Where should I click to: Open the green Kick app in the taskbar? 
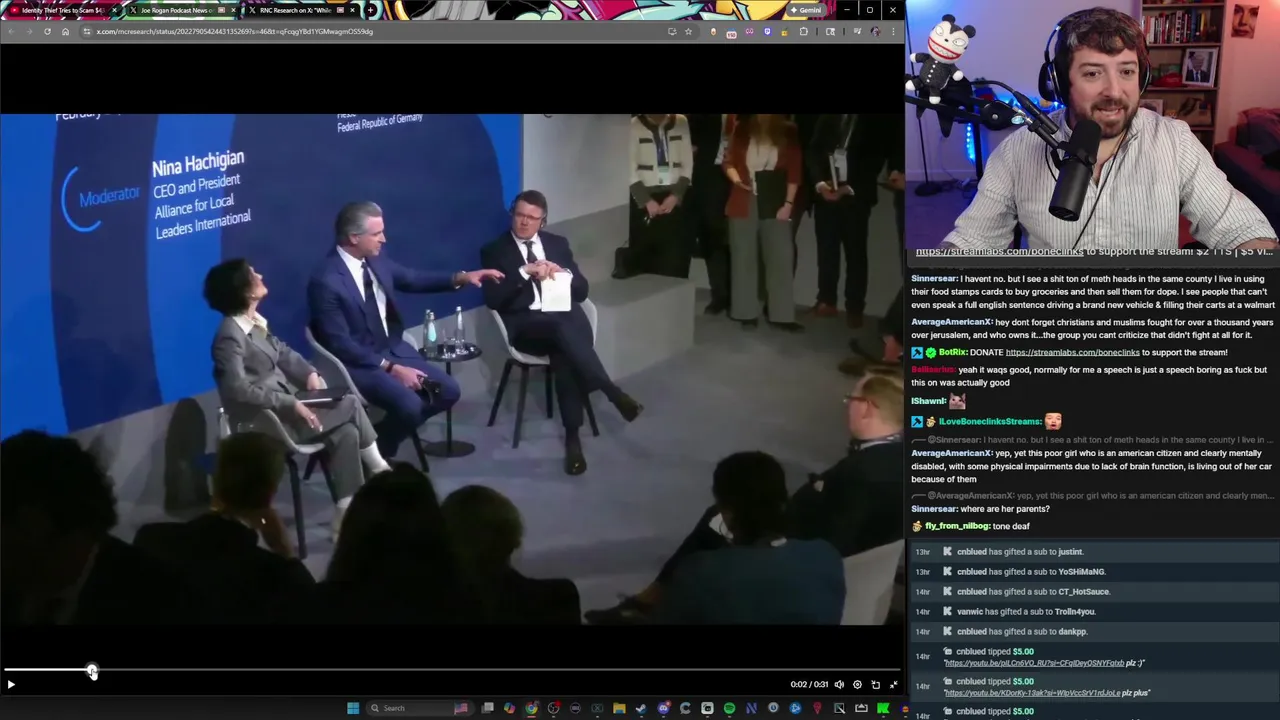pyautogui.click(x=883, y=708)
